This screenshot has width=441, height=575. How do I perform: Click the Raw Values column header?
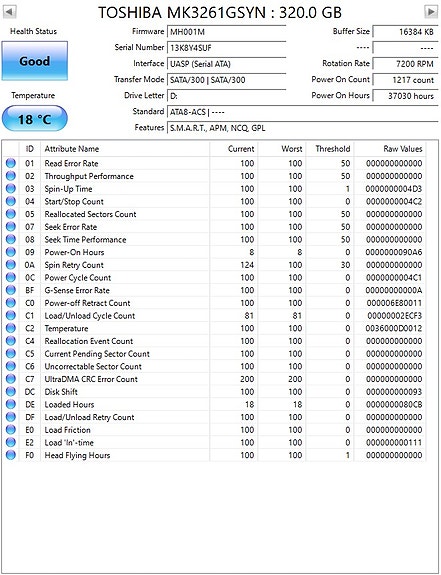390,149
